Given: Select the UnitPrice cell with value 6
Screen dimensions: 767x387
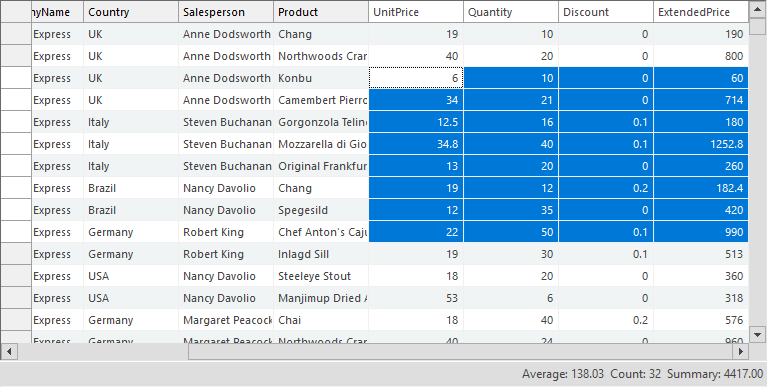Looking at the screenshot, I should click(415, 78).
